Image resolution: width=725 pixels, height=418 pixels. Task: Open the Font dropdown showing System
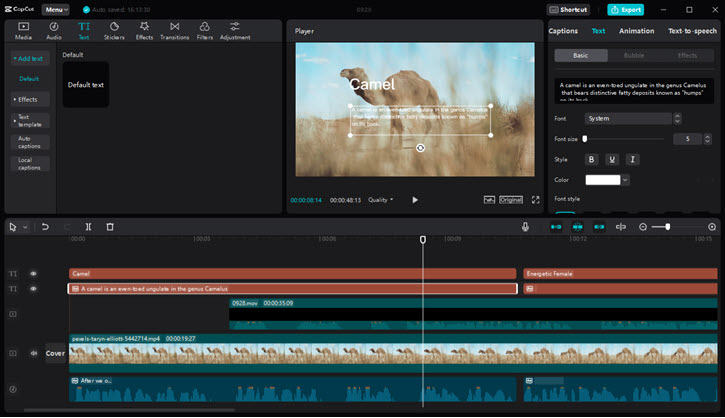628,118
